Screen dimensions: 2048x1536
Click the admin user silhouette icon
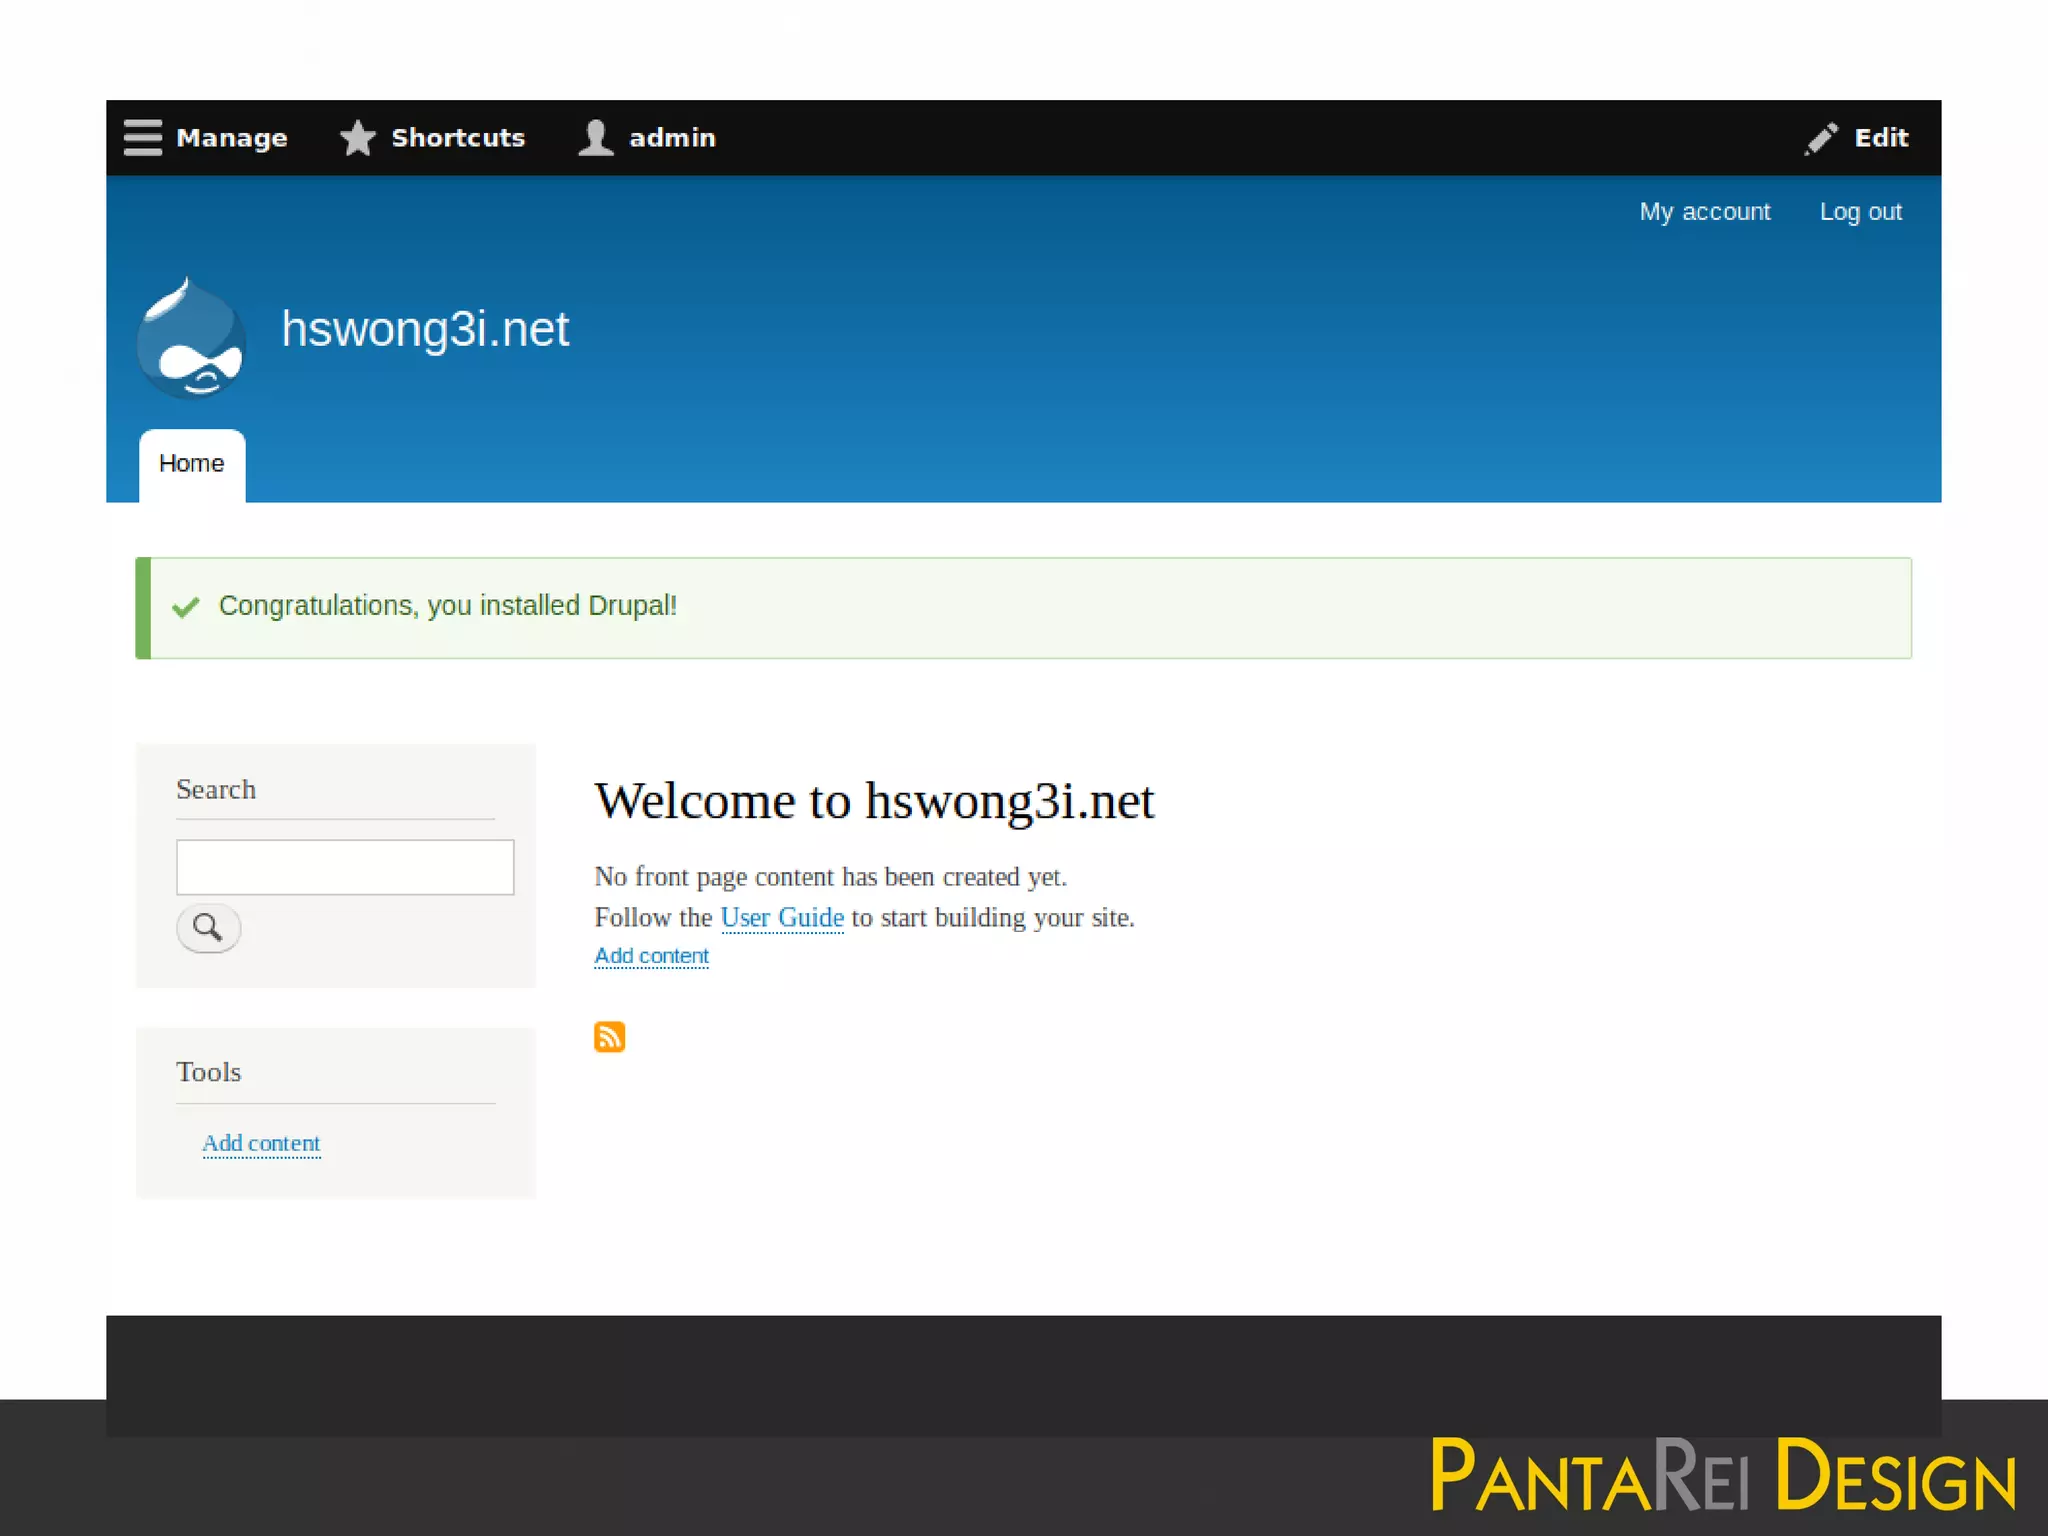(596, 138)
